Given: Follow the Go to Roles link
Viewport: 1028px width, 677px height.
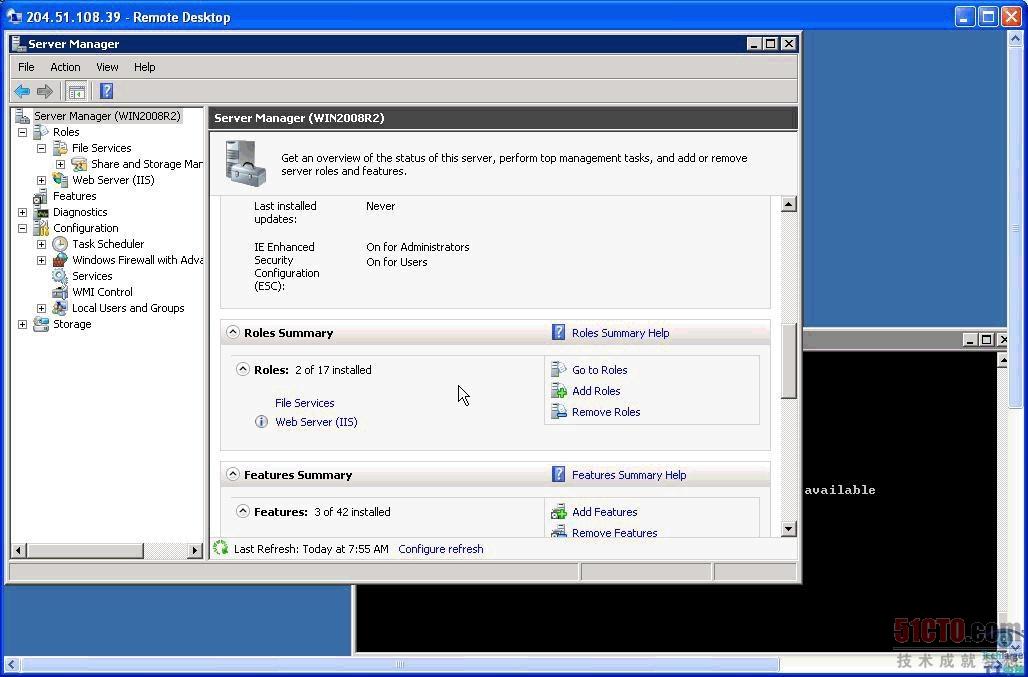Looking at the screenshot, I should (x=599, y=370).
